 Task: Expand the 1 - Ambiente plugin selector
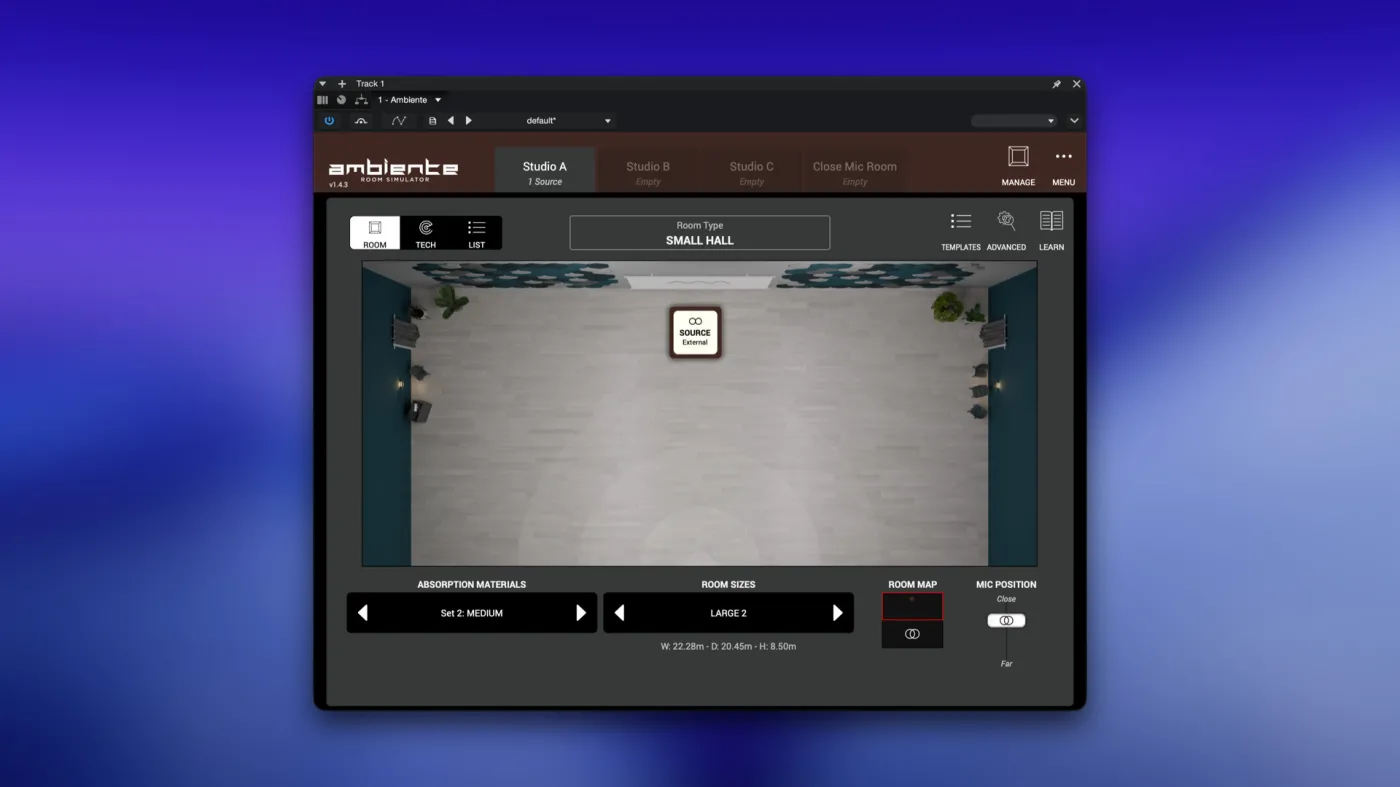pos(410,100)
